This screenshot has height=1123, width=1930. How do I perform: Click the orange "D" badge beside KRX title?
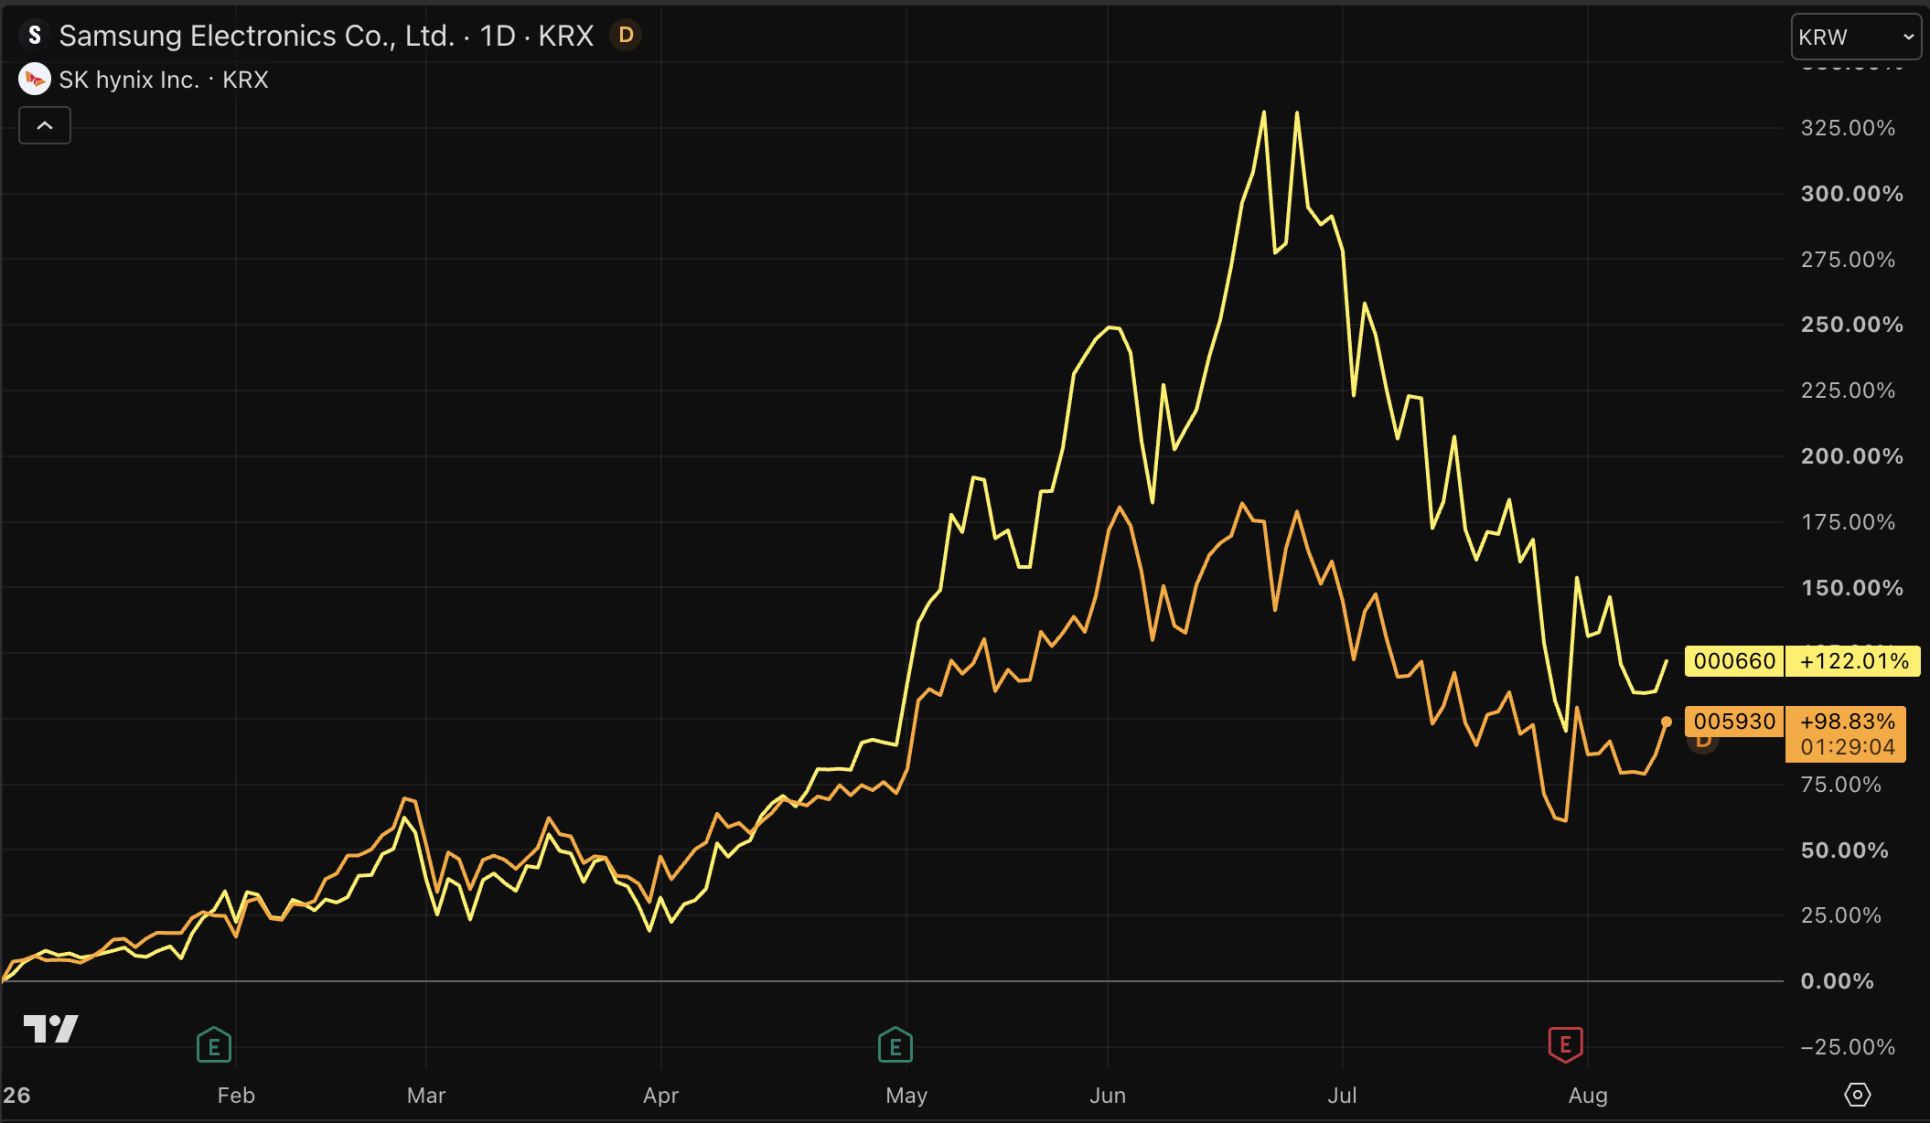coord(626,36)
